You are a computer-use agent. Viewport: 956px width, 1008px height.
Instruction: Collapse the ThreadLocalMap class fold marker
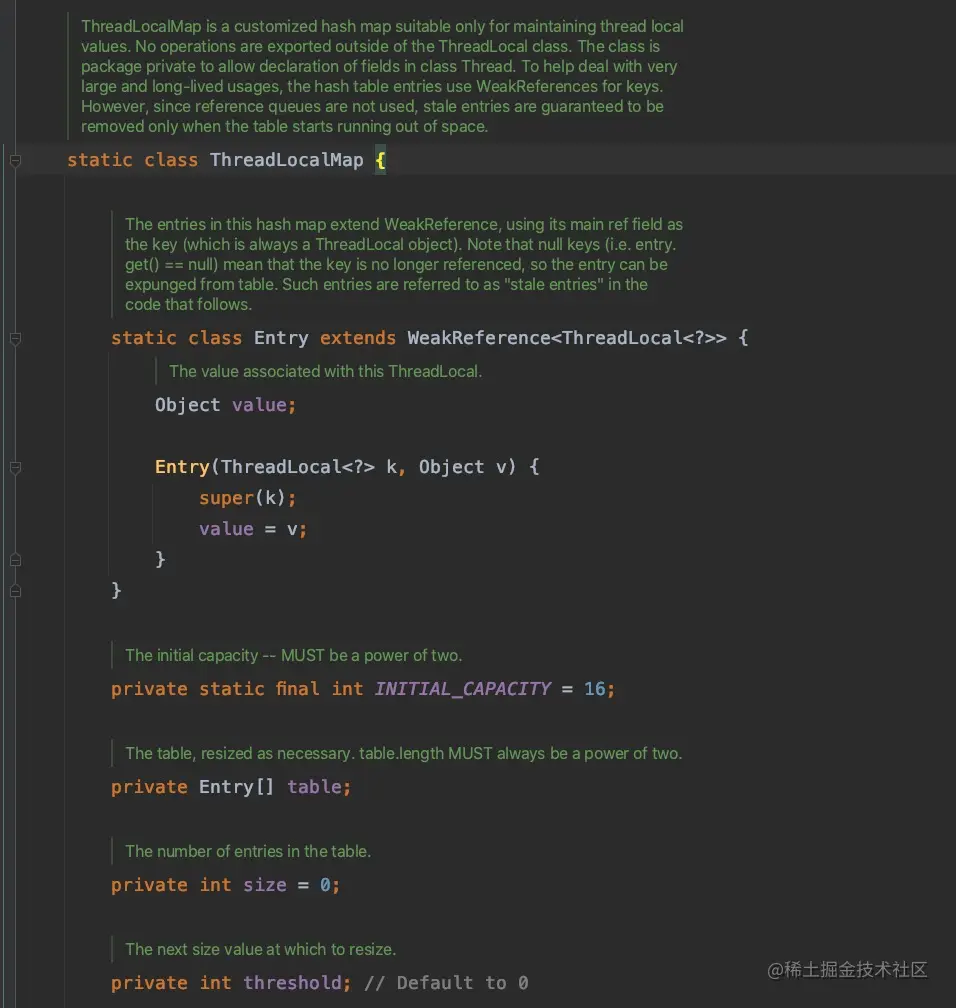[x=15, y=161]
